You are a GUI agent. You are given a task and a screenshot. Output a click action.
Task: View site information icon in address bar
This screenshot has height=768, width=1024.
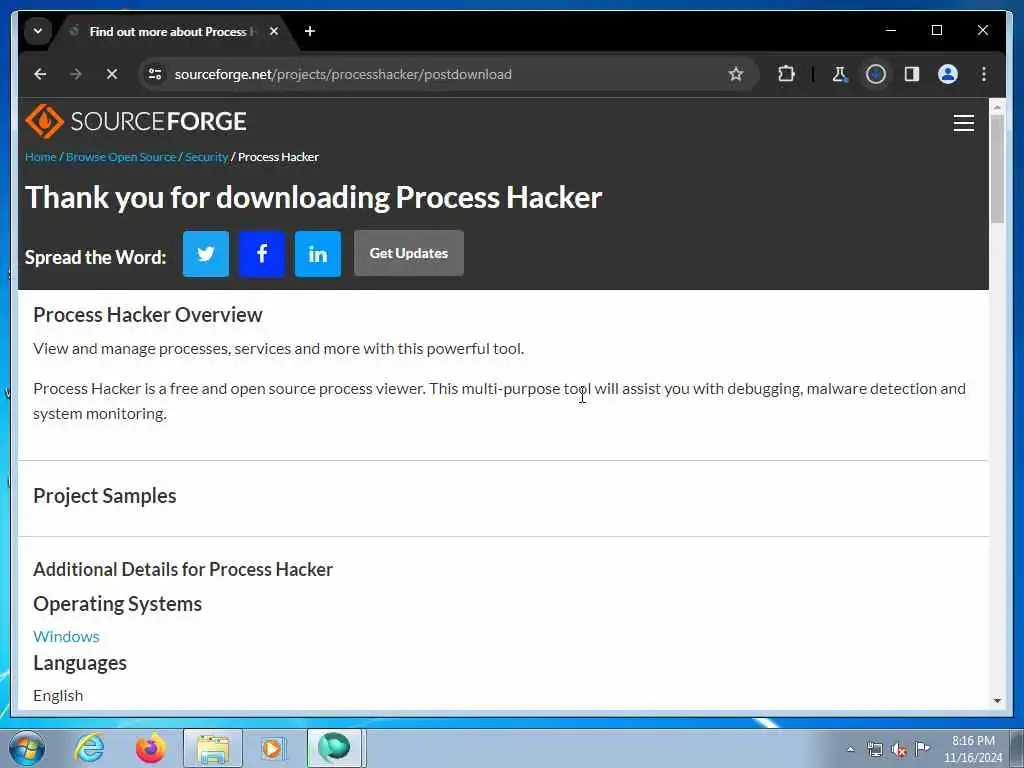point(155,74)
